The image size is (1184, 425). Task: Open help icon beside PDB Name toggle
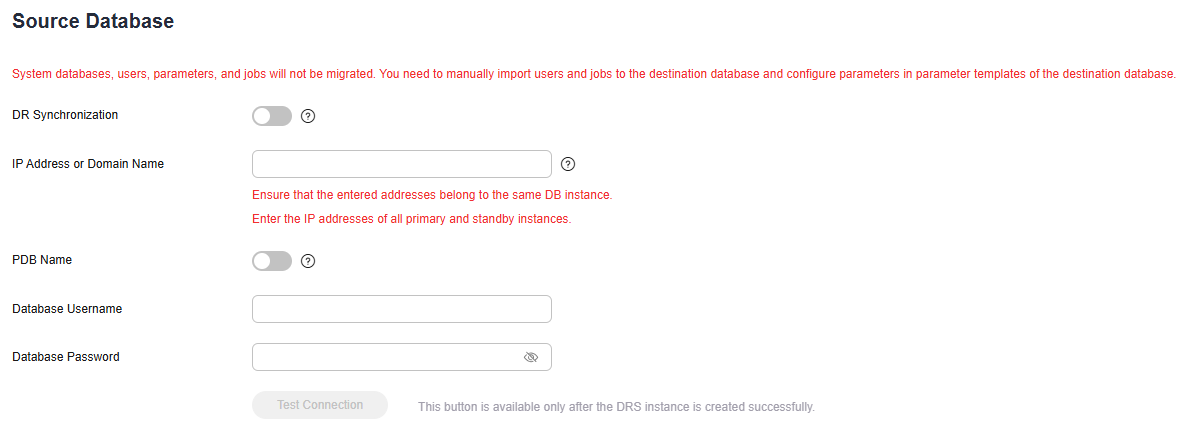click(307, 261)
